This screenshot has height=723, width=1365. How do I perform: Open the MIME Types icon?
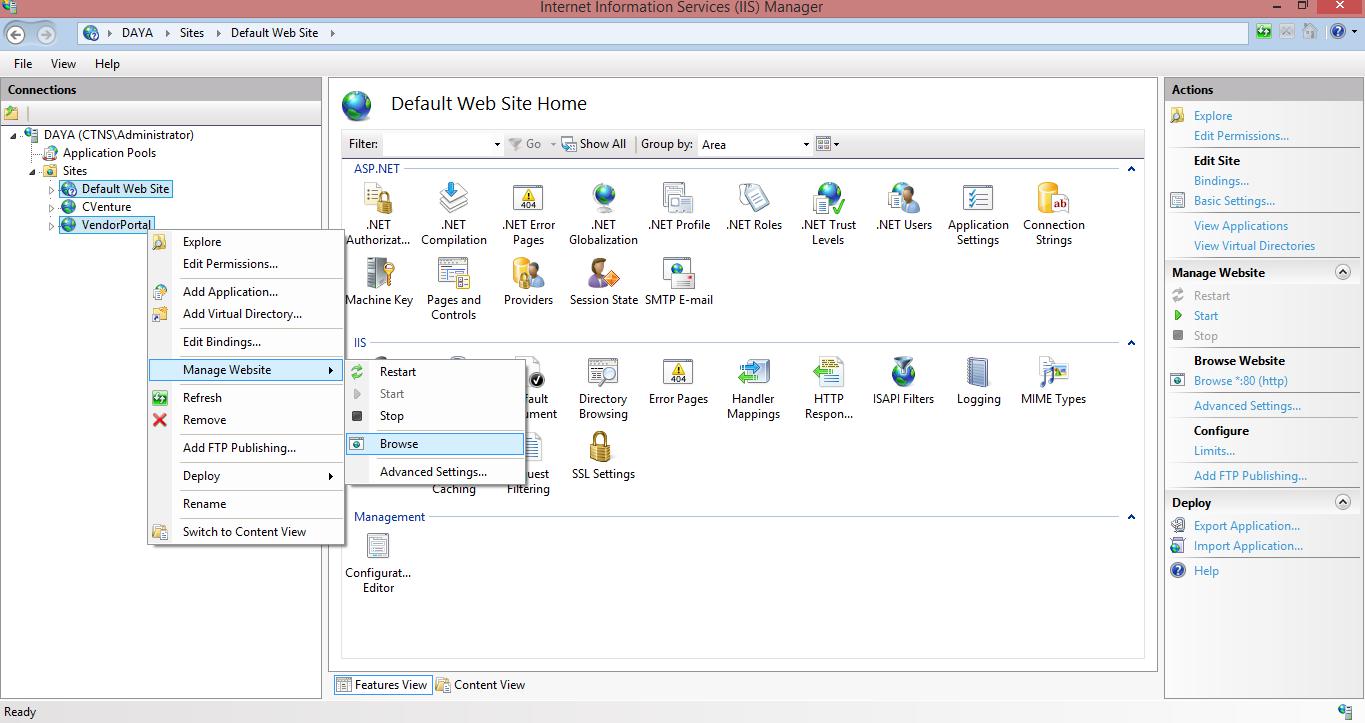pos(1053,381)
